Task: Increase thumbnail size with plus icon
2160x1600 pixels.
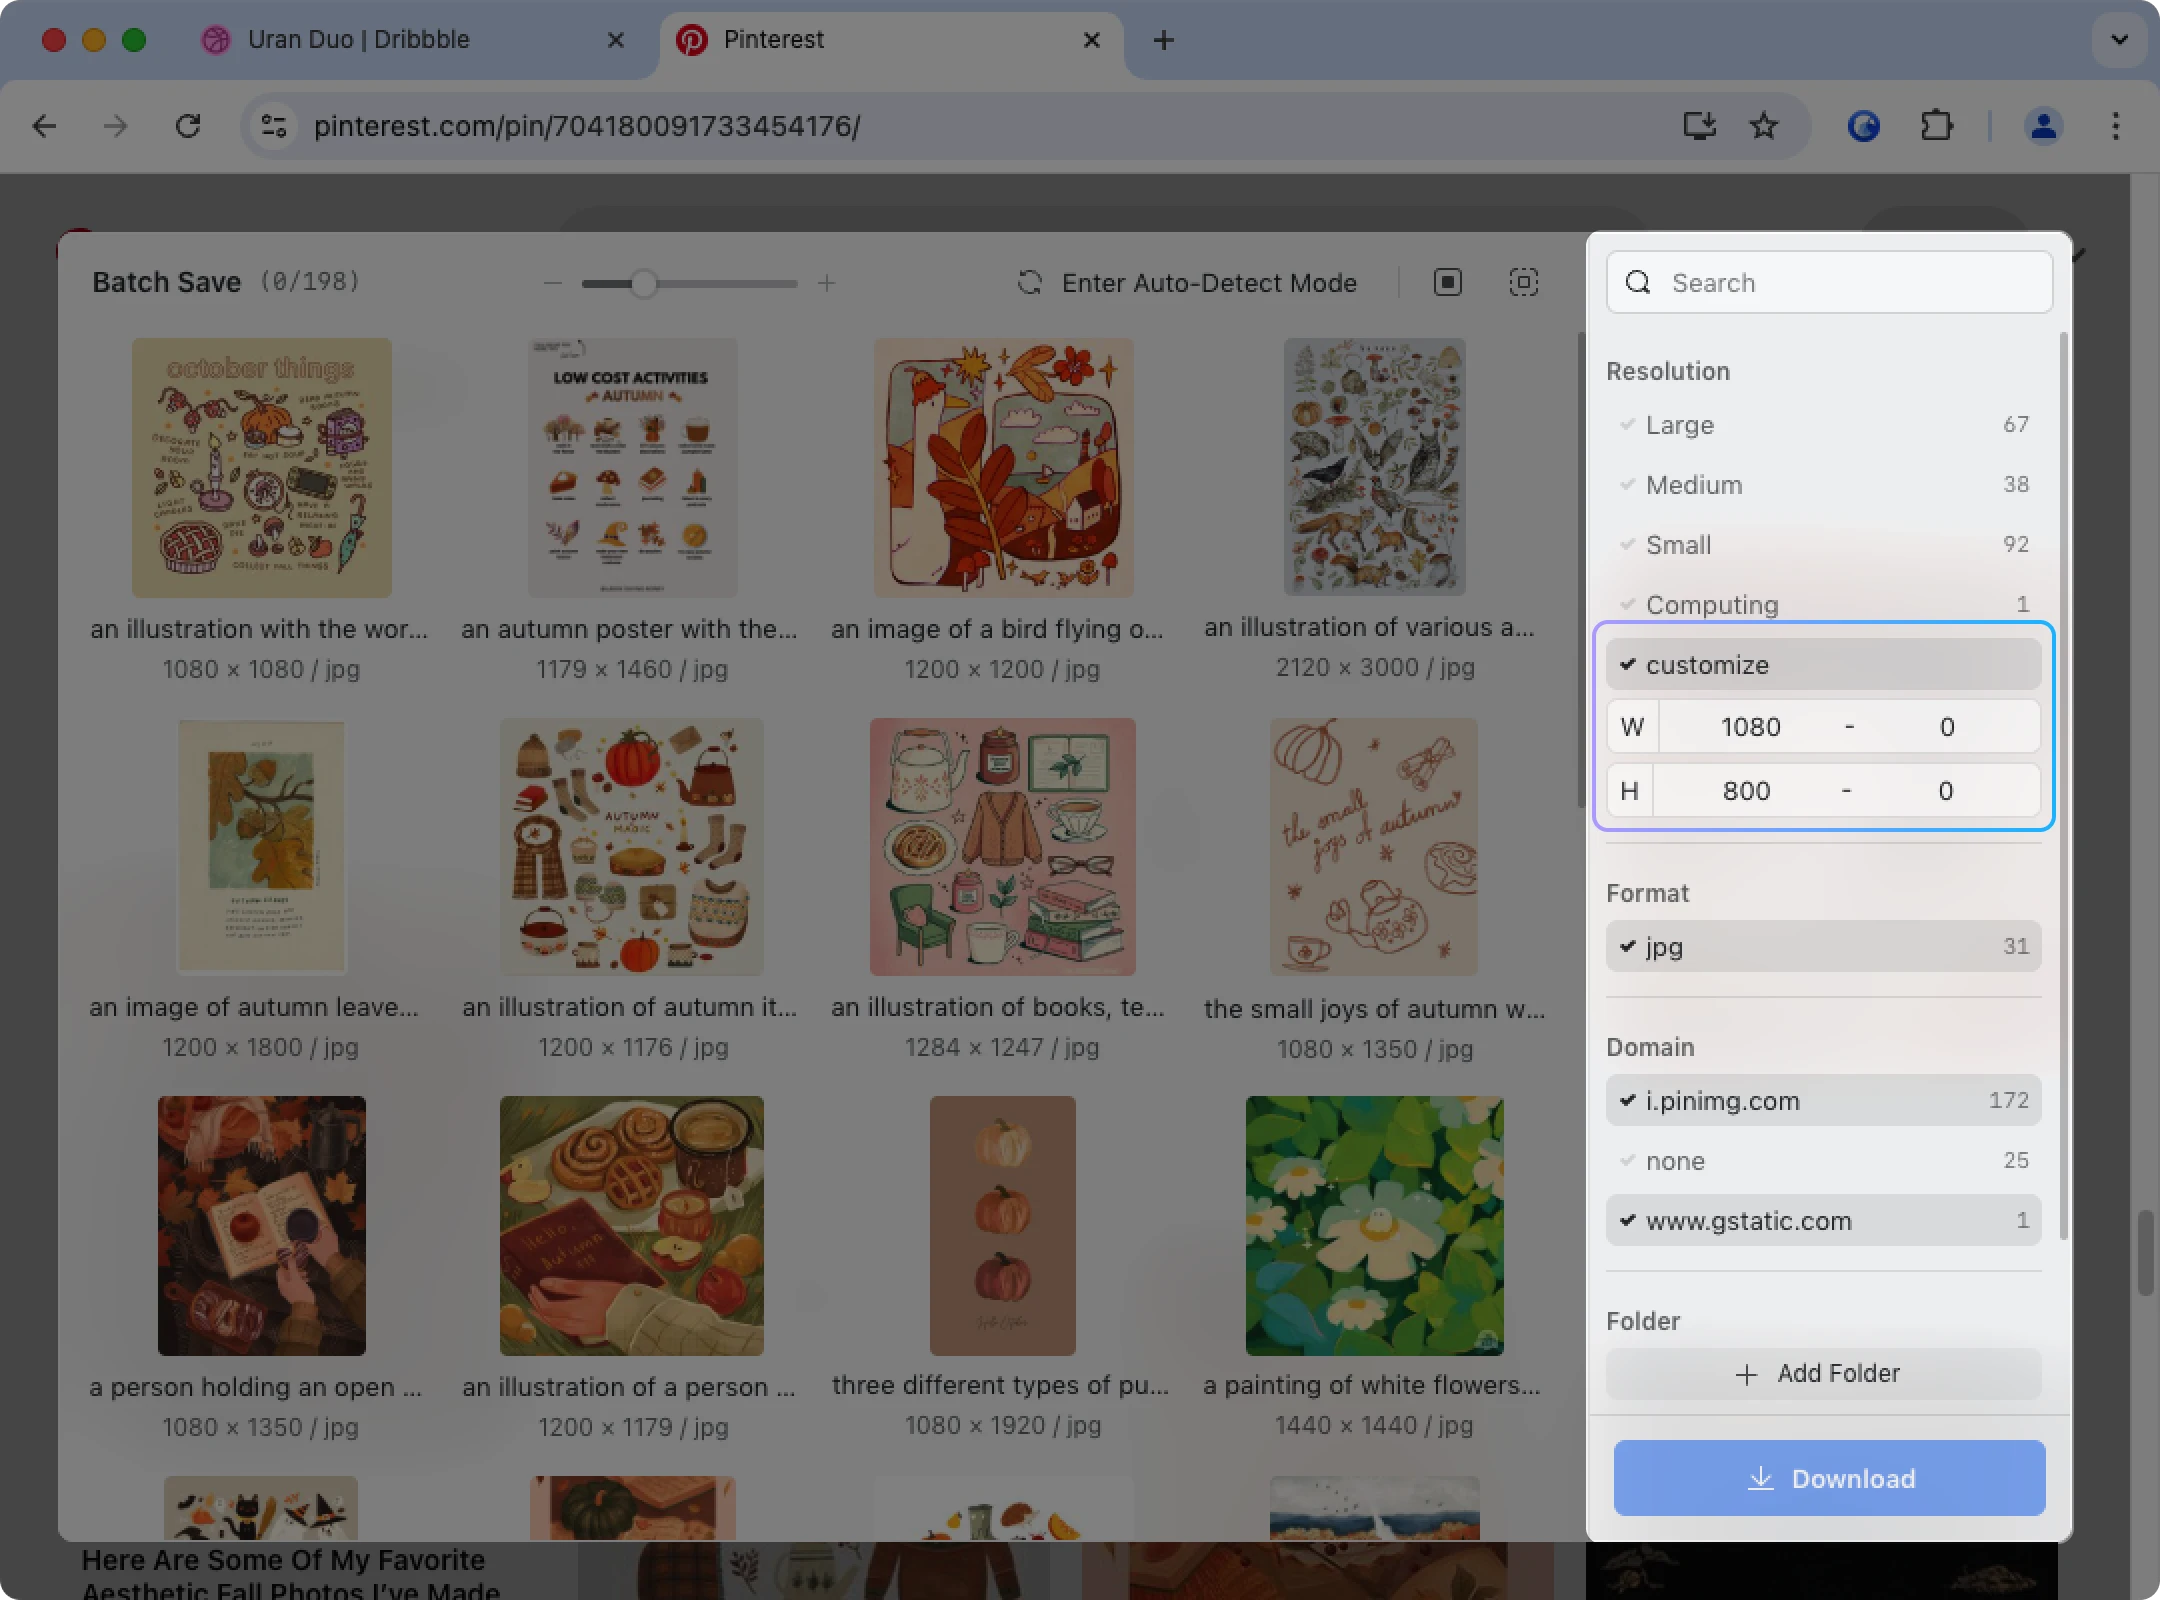Action: pyautogui.click(x=826, y=284)
